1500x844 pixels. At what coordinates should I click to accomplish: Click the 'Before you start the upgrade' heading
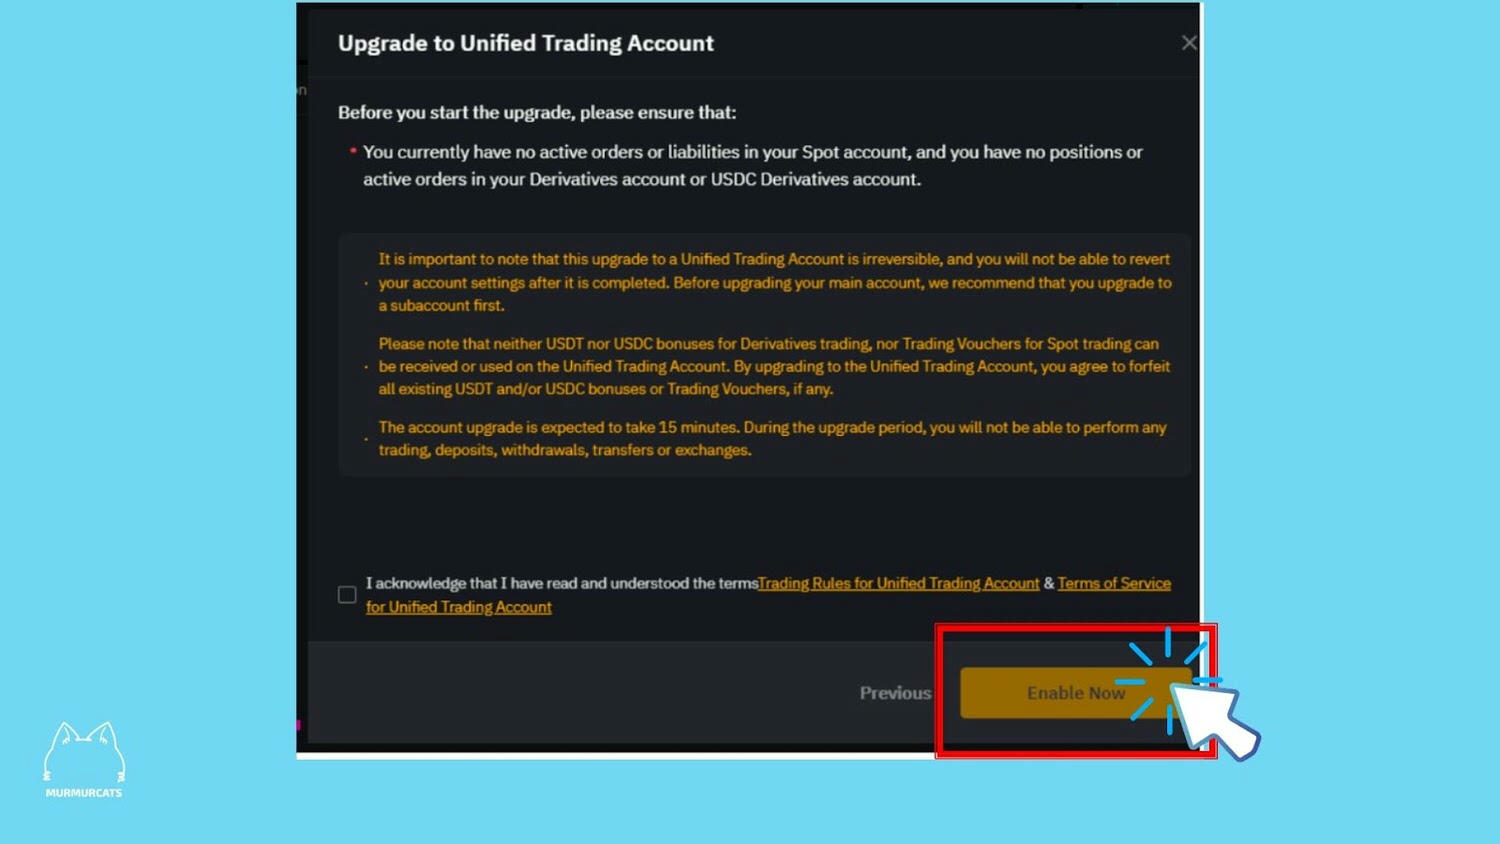coord(537,112)
